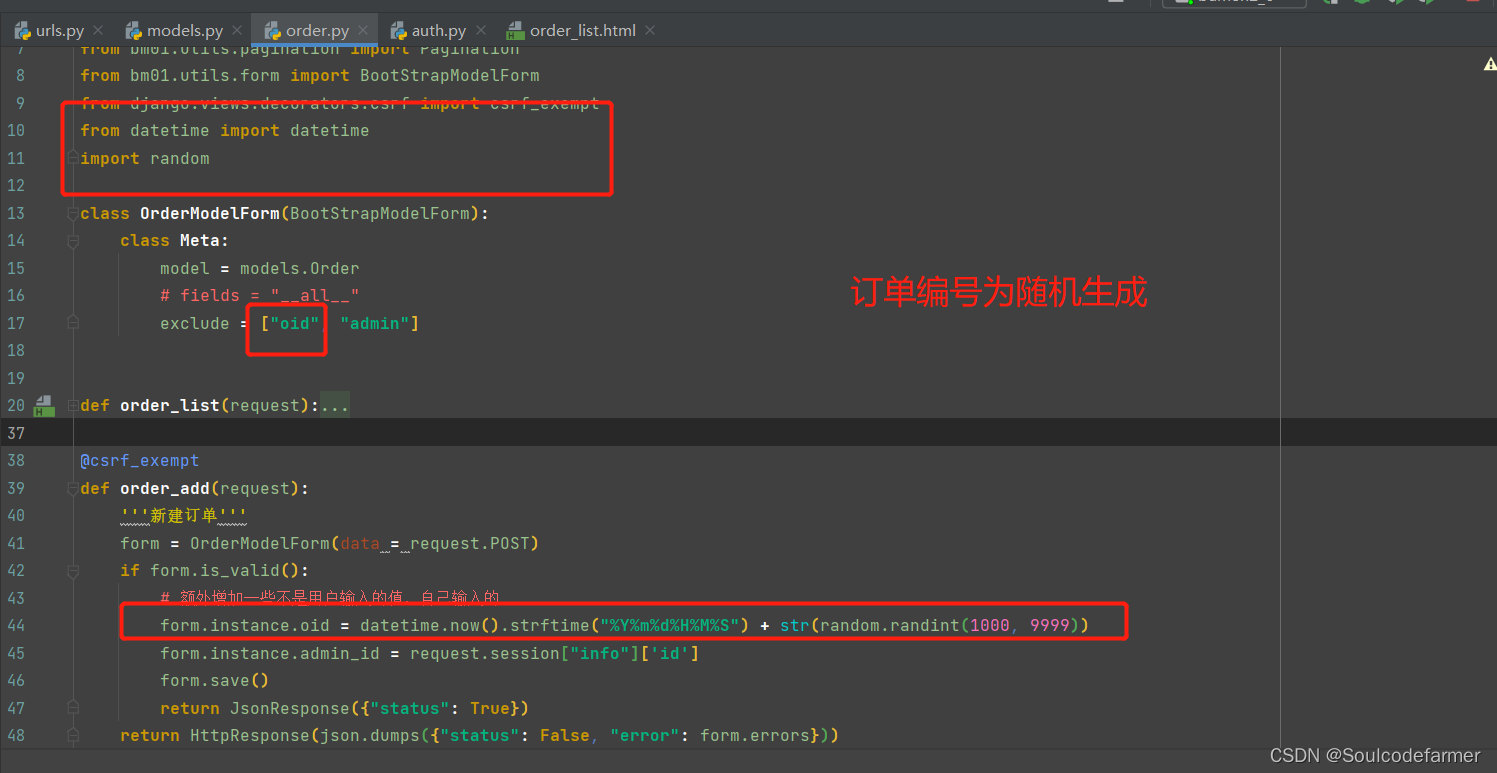Click the related template gutter icon at line 20
1497x773 pixels.
[x=43, y=405]
